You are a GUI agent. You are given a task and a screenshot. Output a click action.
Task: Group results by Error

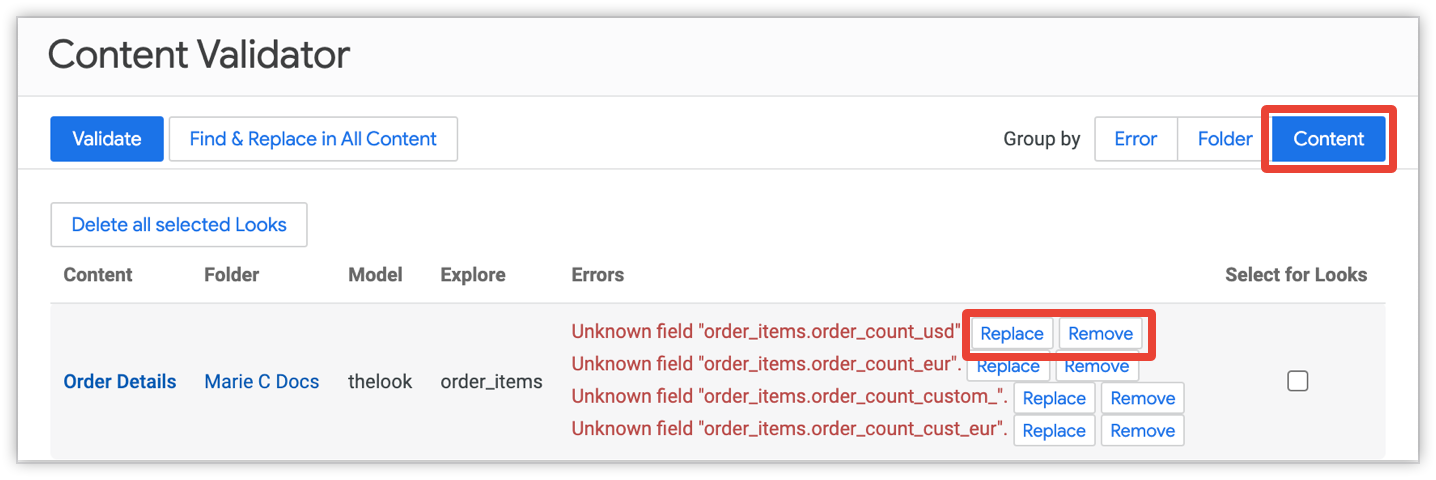[1135, 139]
